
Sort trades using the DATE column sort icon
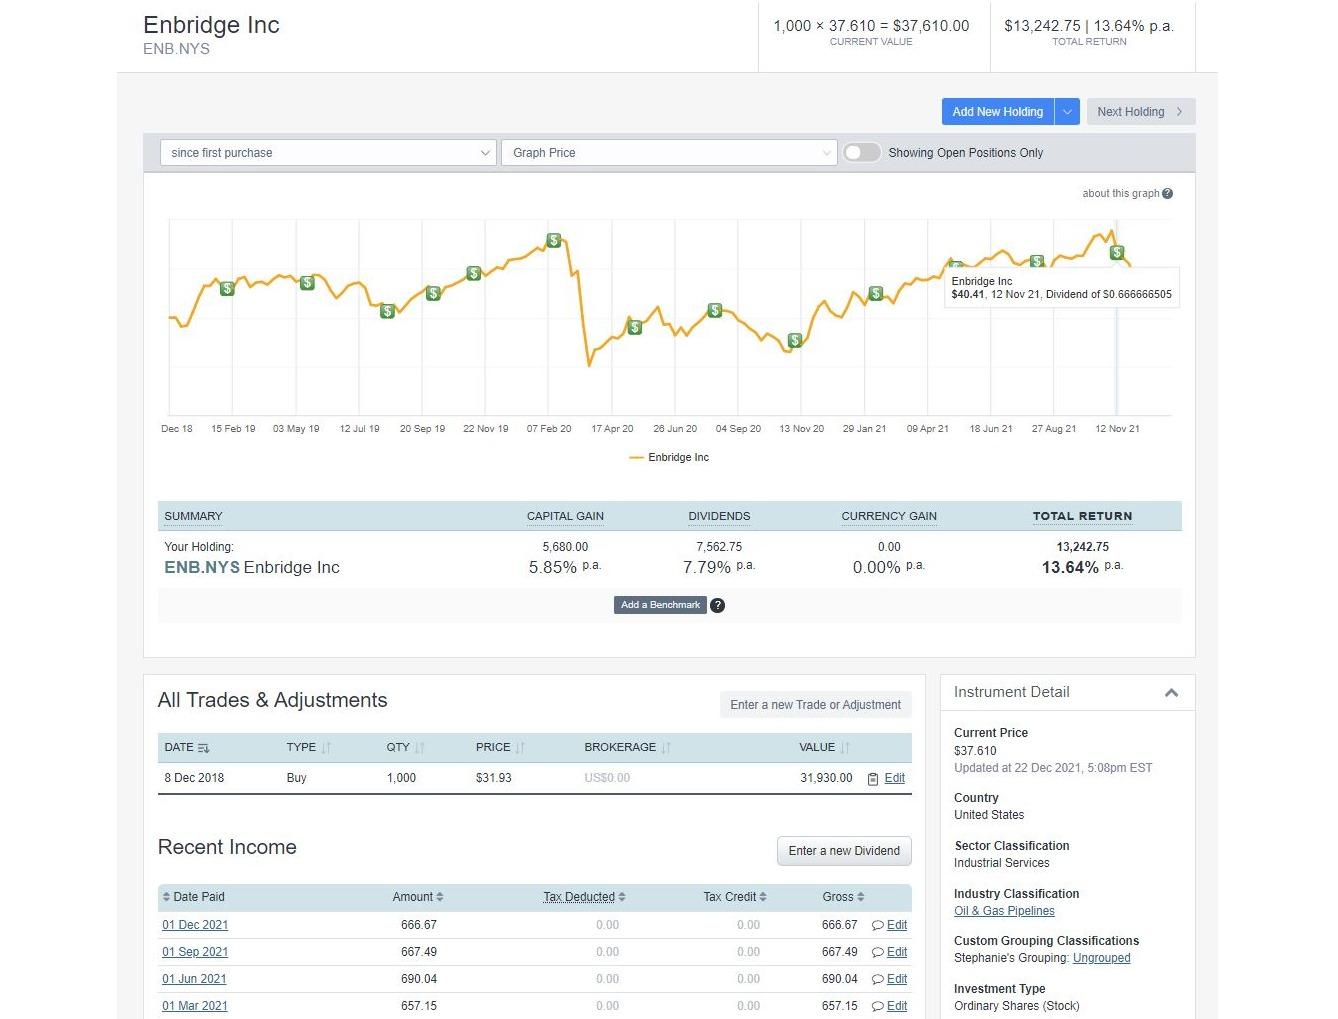tap(204, 748)
